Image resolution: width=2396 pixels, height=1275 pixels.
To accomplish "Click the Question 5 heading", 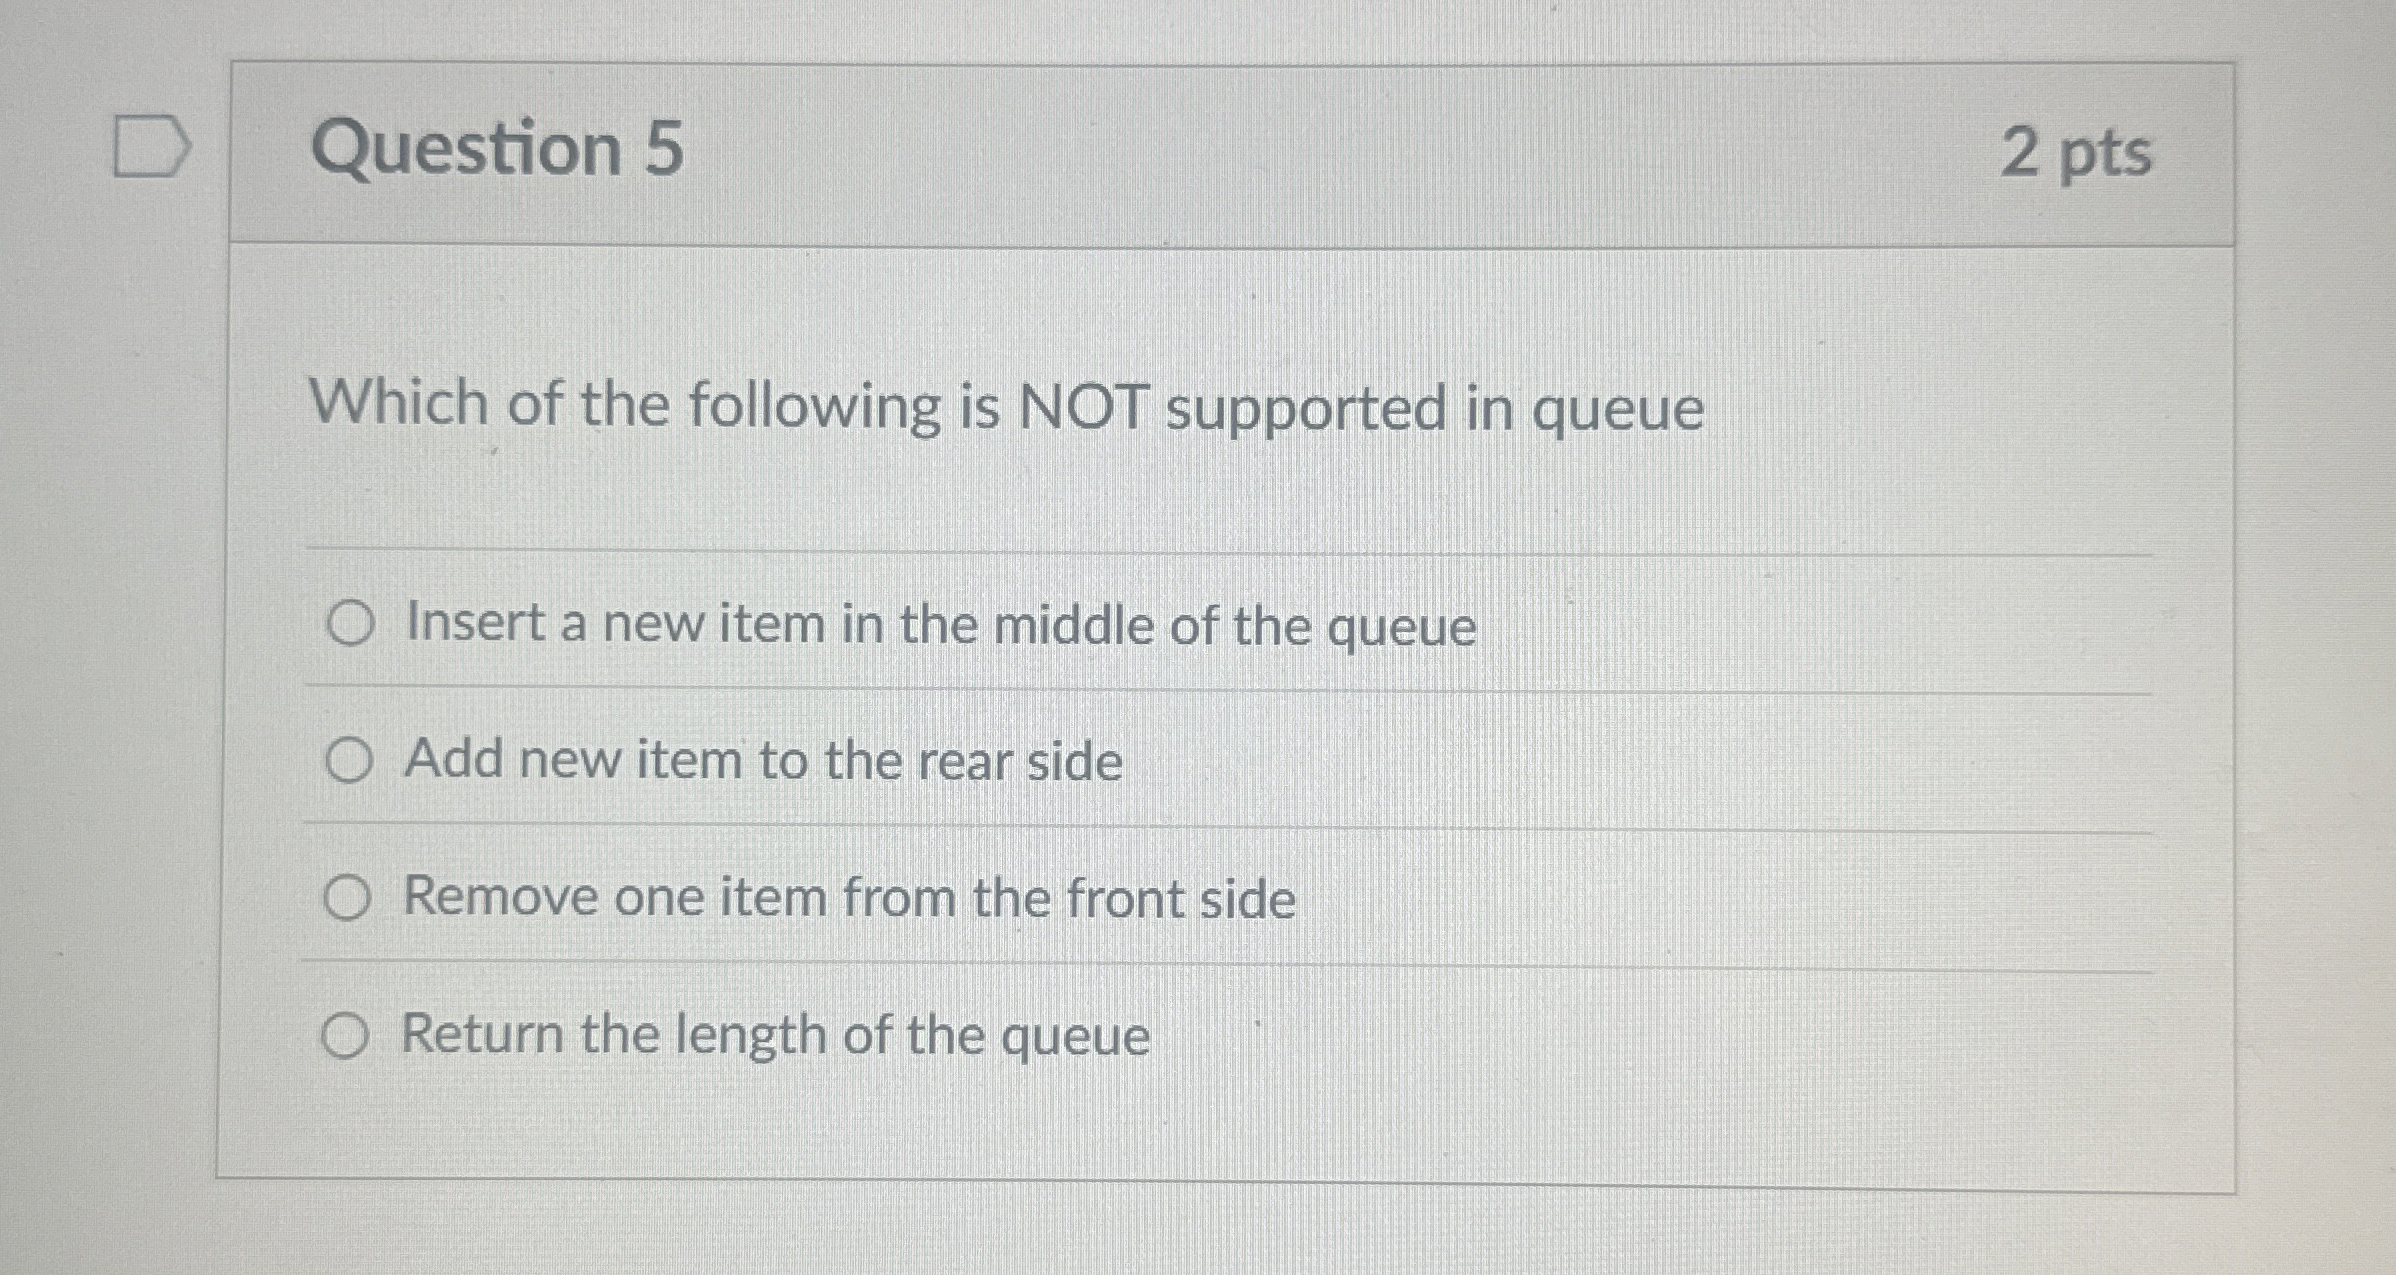I will [x=497, y=148].
